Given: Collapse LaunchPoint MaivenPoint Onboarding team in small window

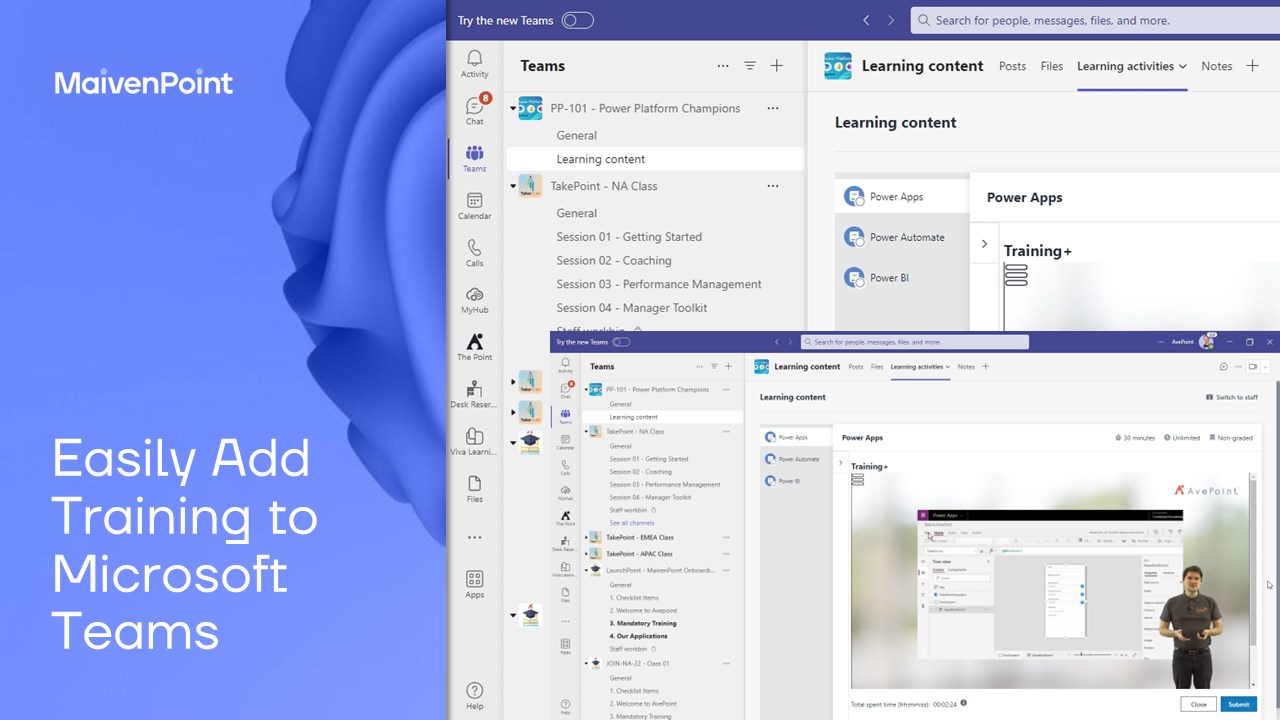Looking at the screenshot, I should (x=587, y=570).
